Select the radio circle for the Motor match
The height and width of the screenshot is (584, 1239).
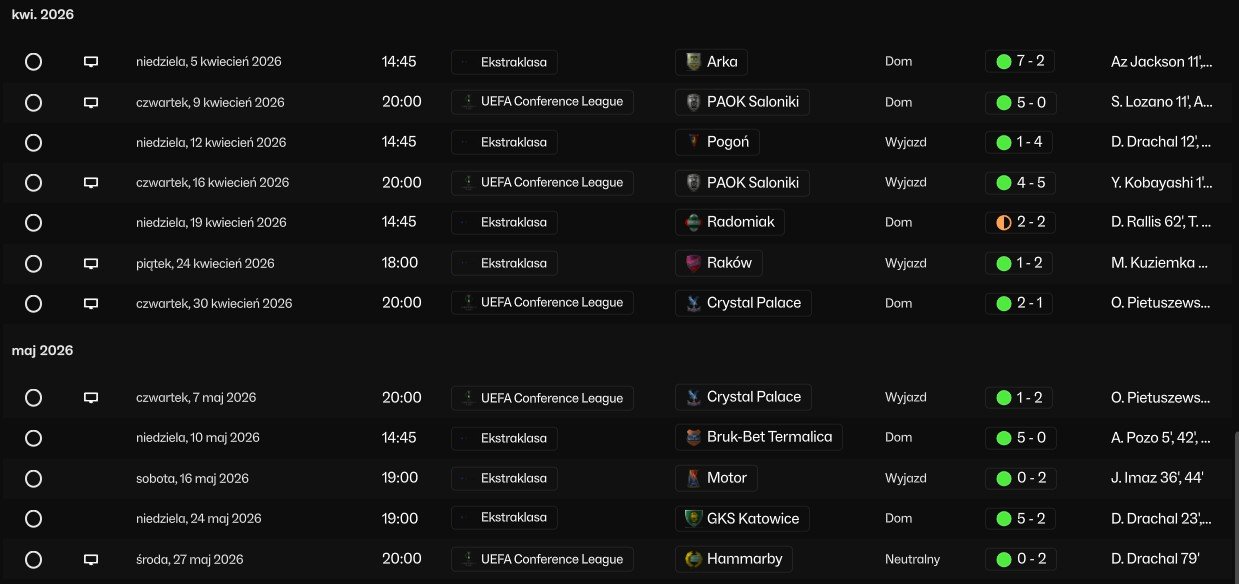33,478
